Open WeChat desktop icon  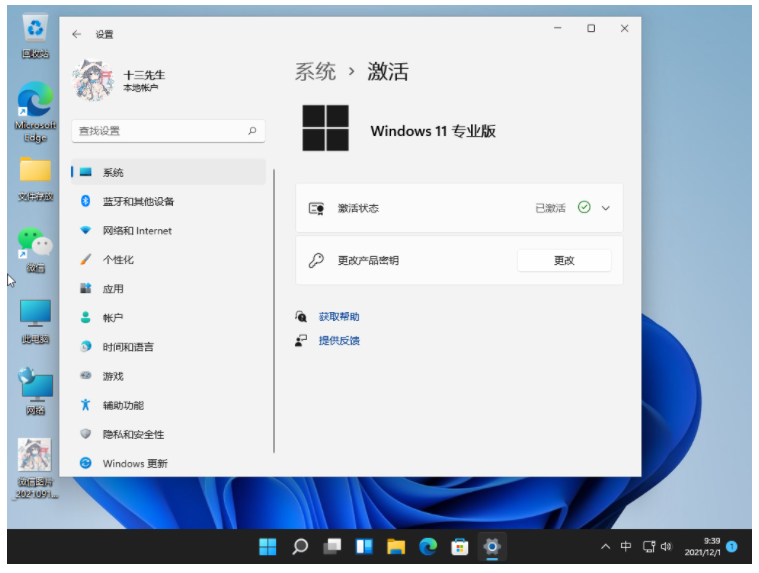[x=35, y=243]
